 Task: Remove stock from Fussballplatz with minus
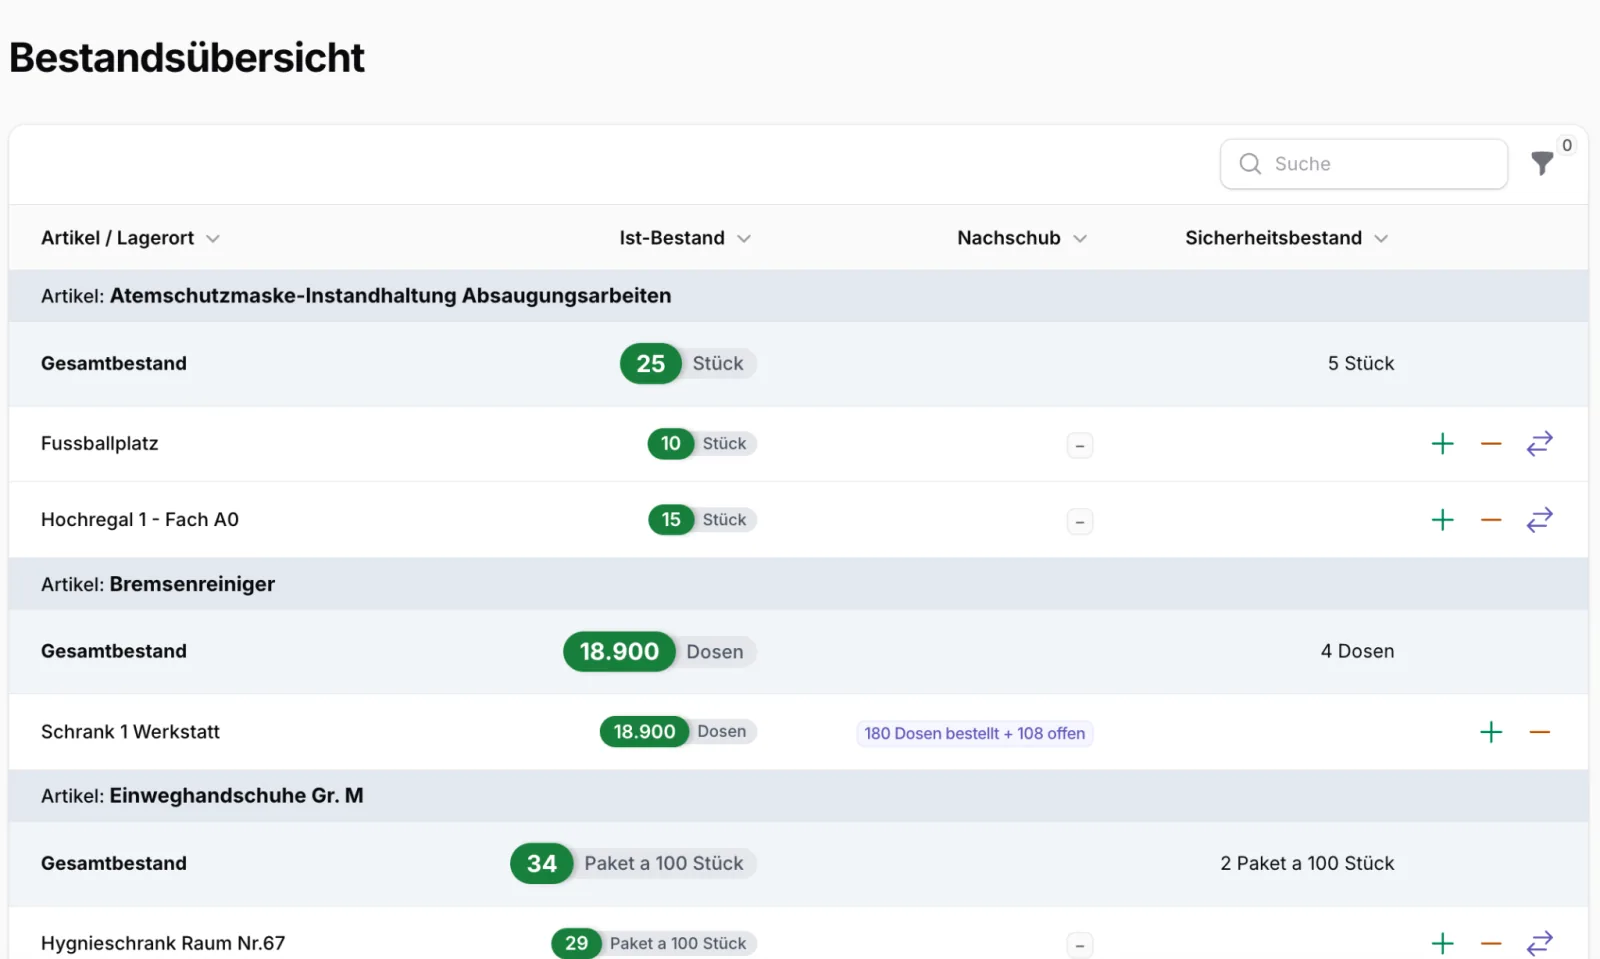point(1491,443)
